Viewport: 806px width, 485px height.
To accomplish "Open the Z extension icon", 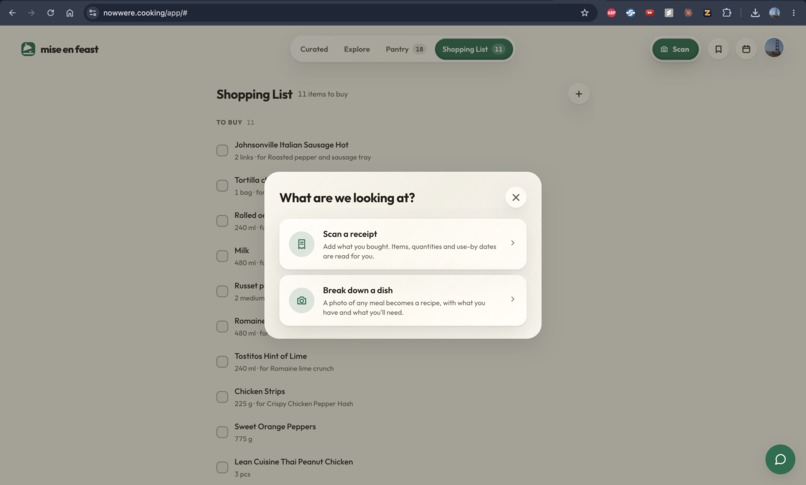I will (707, 13).
